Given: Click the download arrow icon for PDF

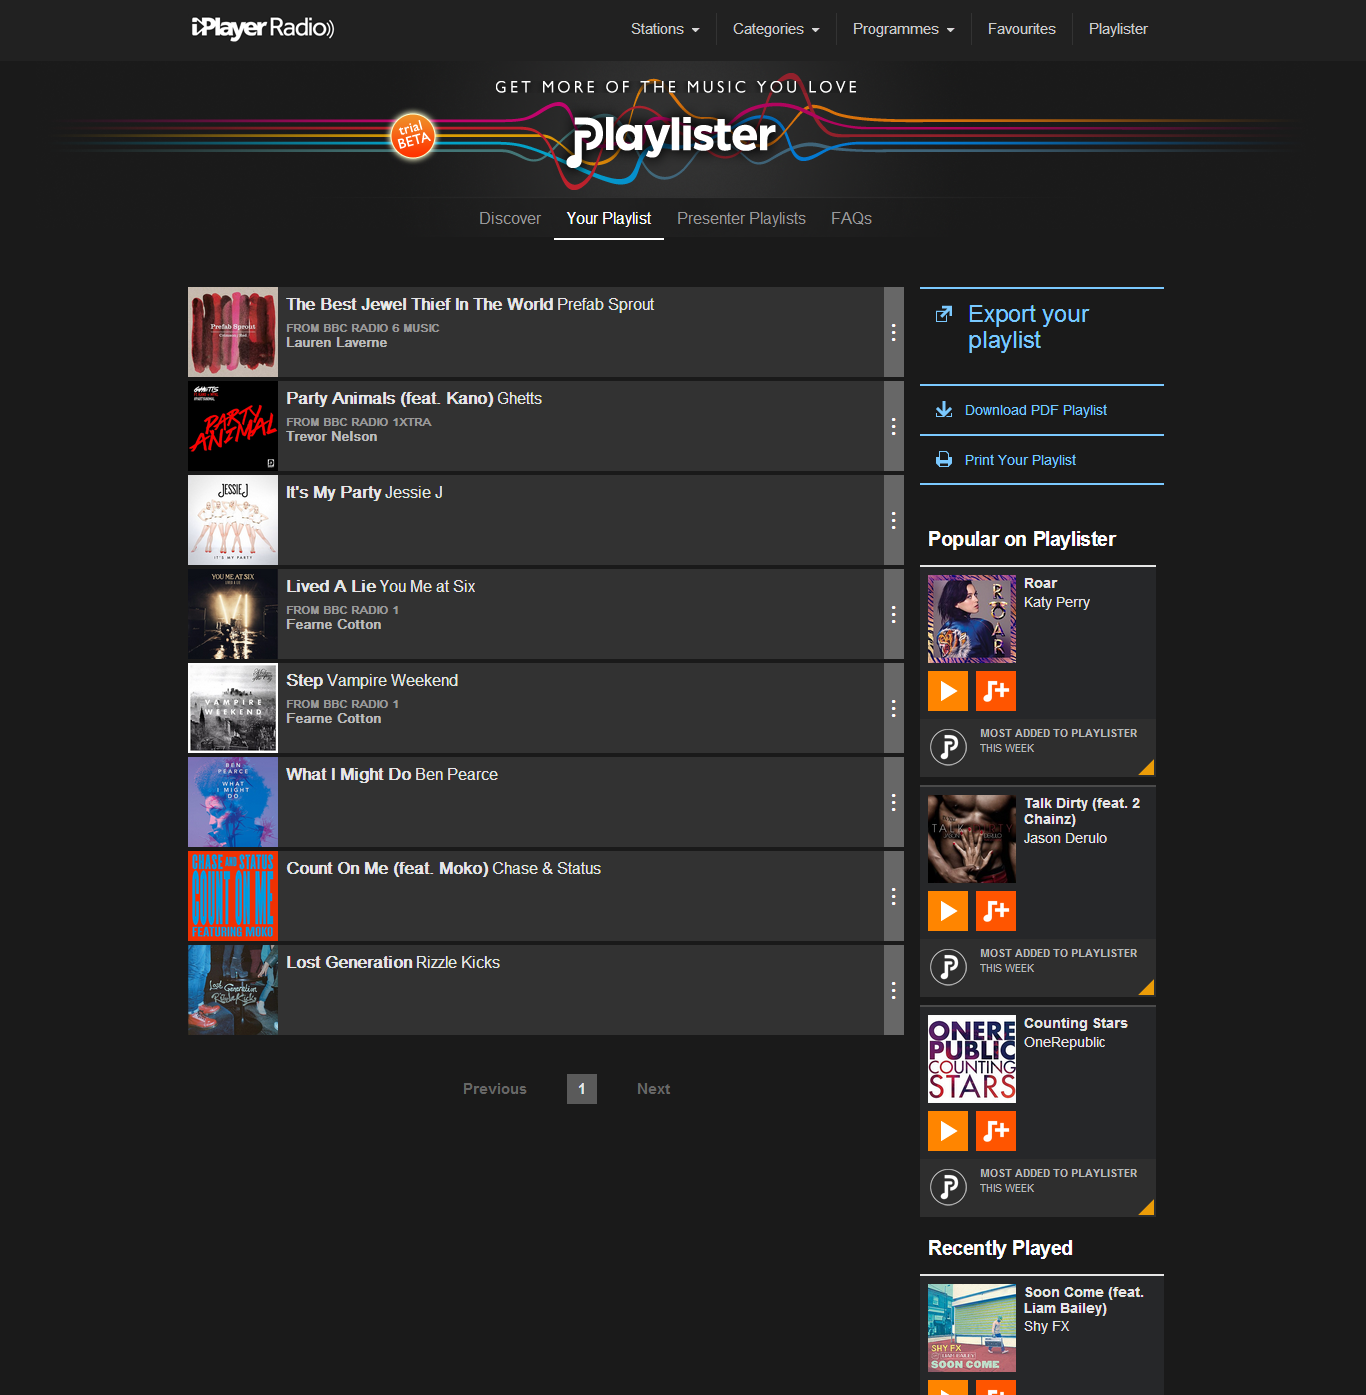Looking at the screenshot, I should [943, 410].
